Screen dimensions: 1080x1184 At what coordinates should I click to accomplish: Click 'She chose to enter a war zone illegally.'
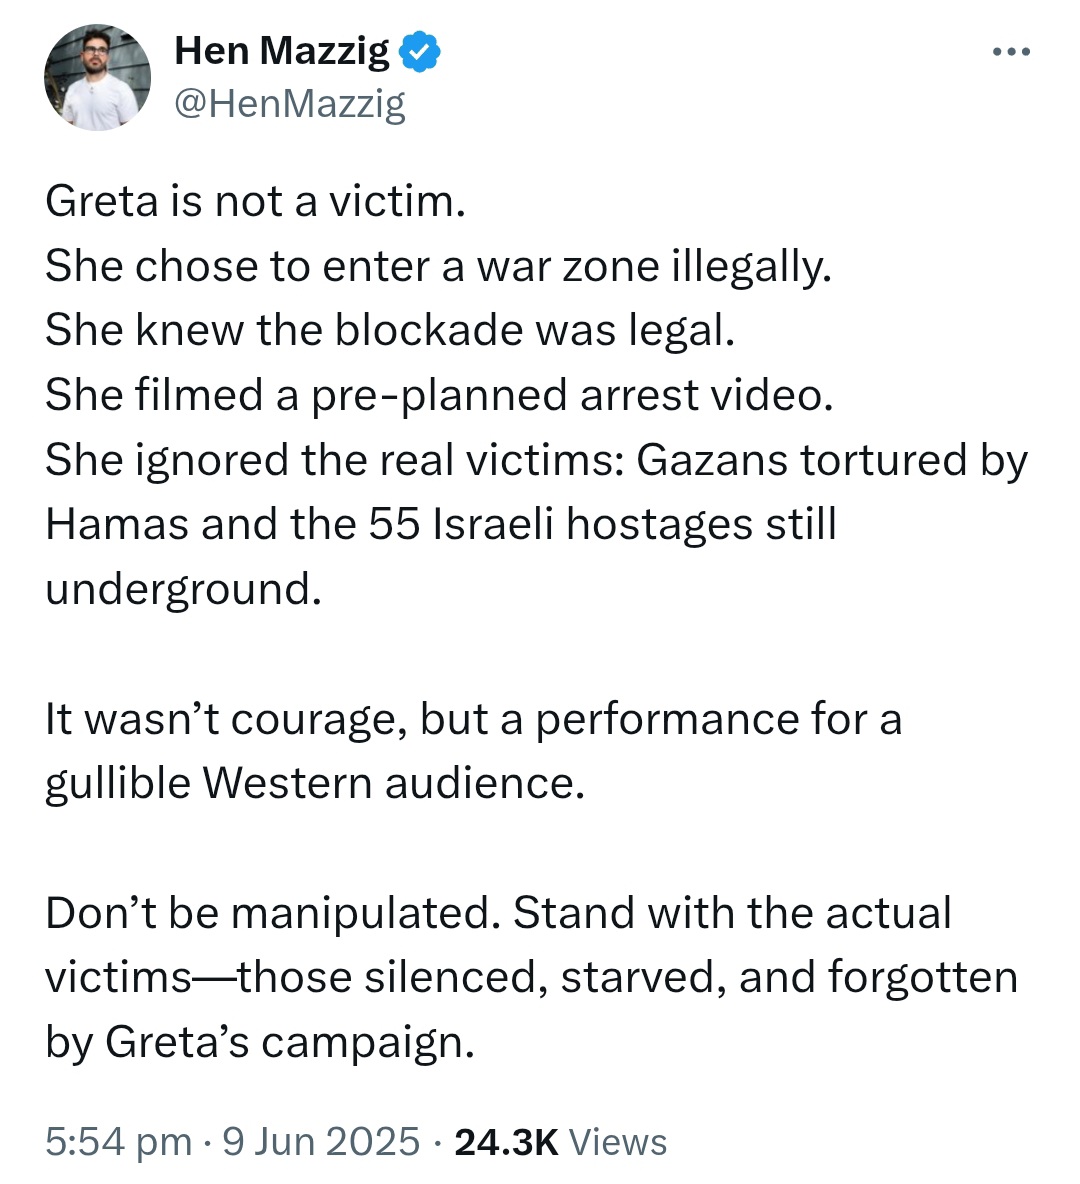(x=438, y=267)
